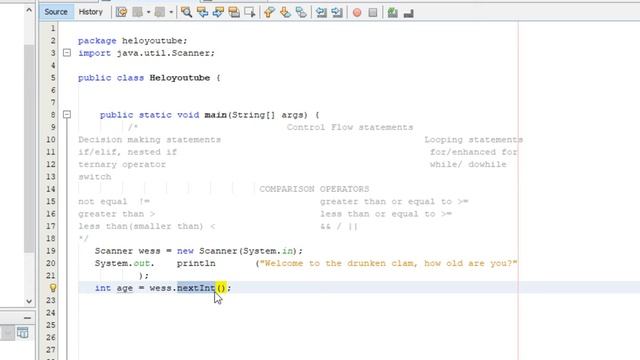
Task: Click line number 1 in the gutter
Action: tap(53, 28)
